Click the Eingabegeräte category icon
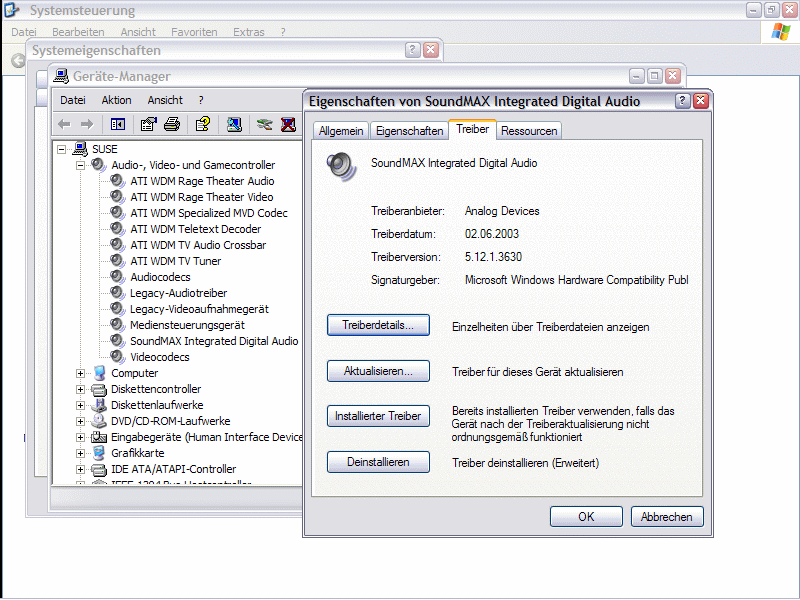This screenshot has width=800, height=600. point(99,437)
